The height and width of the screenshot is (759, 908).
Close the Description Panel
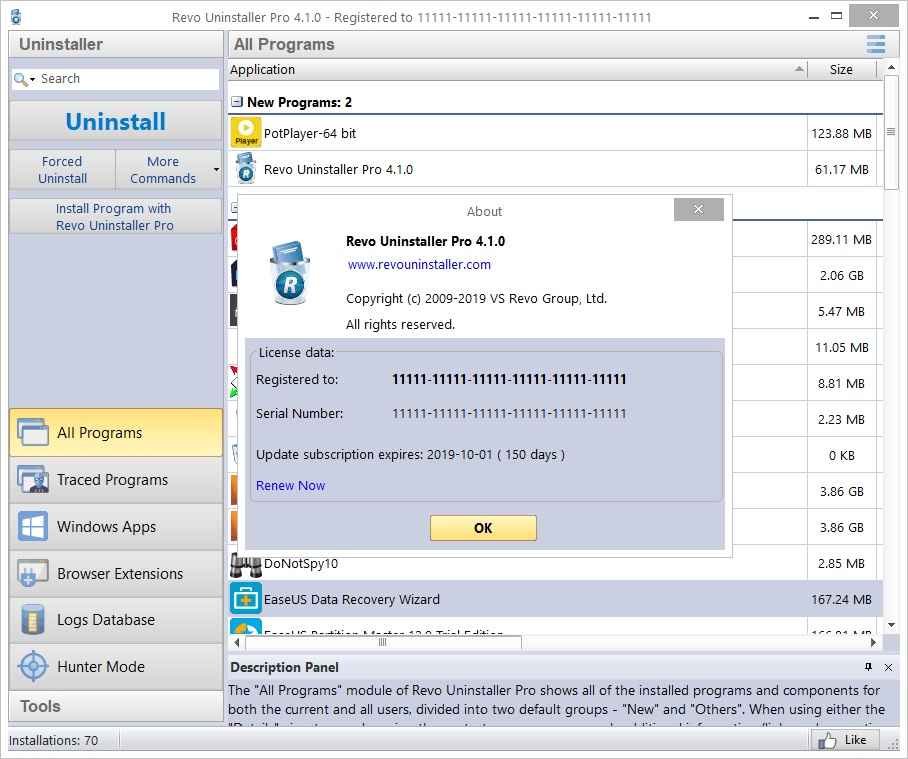888,668
